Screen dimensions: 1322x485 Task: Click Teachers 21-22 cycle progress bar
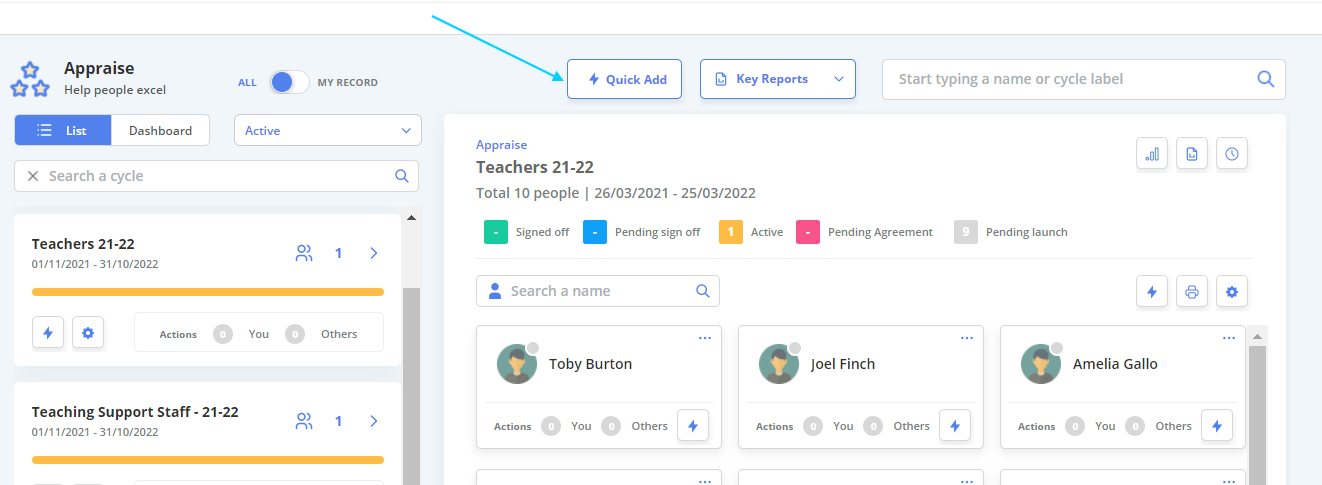coord(208,292)
